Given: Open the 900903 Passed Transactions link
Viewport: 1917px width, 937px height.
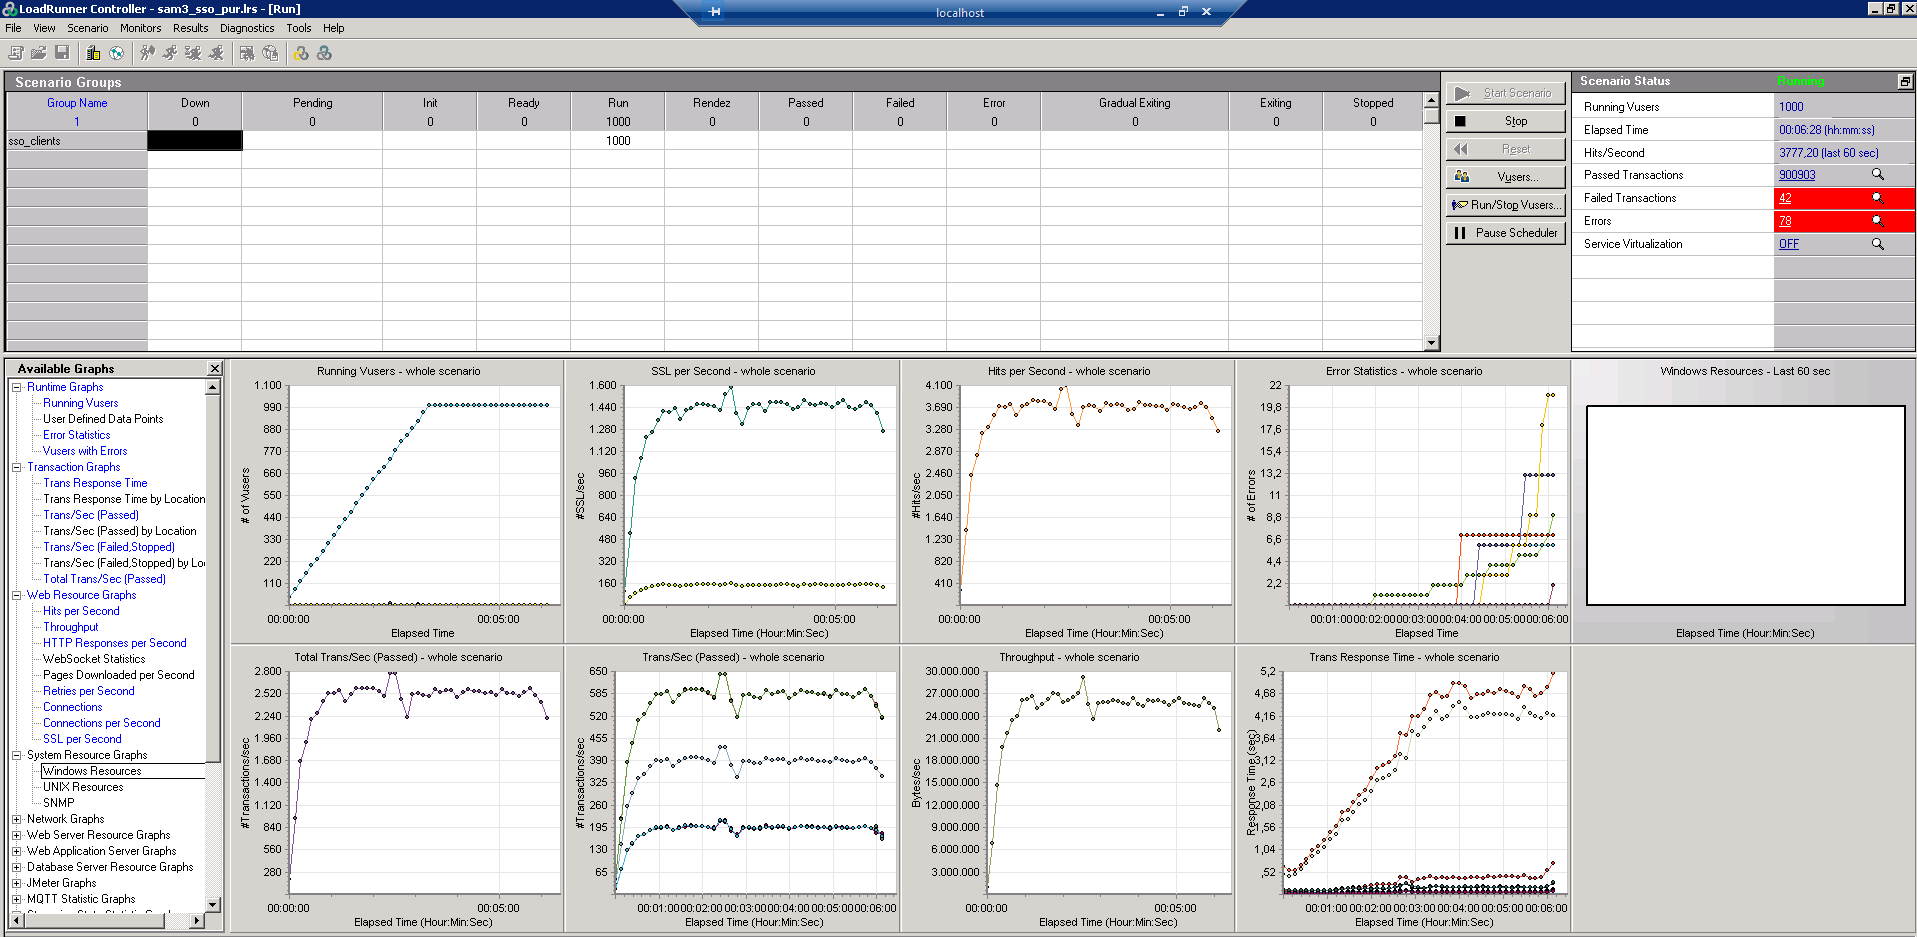Looking at the screenshot, I should tap(1796, 174).
